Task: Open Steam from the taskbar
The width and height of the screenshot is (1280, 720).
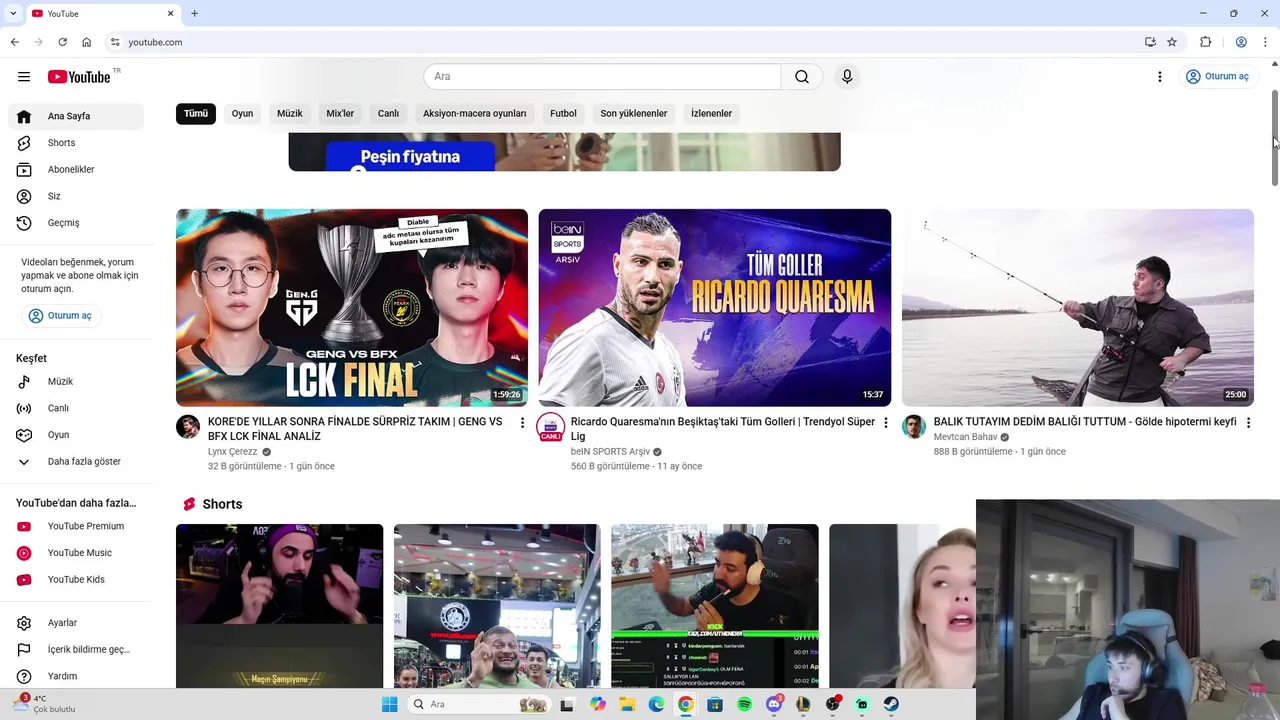Action: pos(891,705)
